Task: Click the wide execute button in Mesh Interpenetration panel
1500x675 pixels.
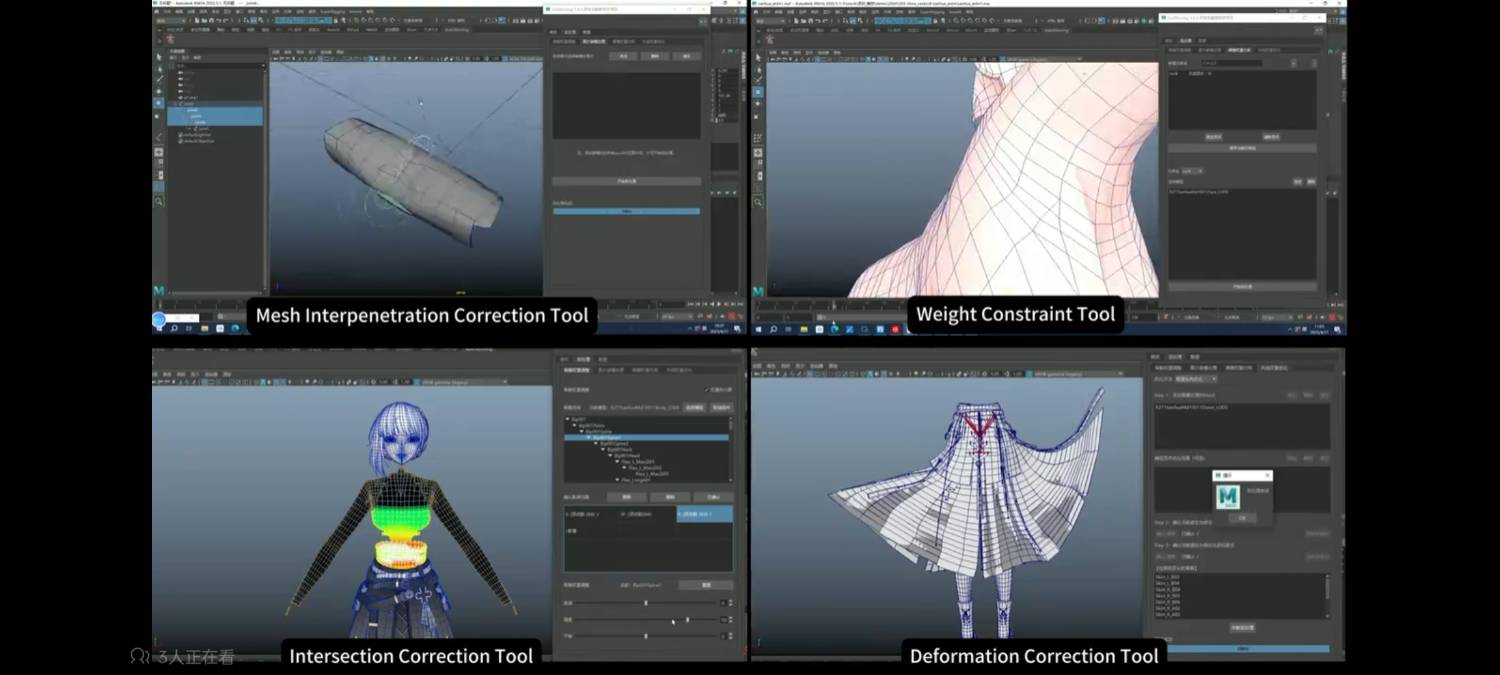Action: [x=626, y=181]
